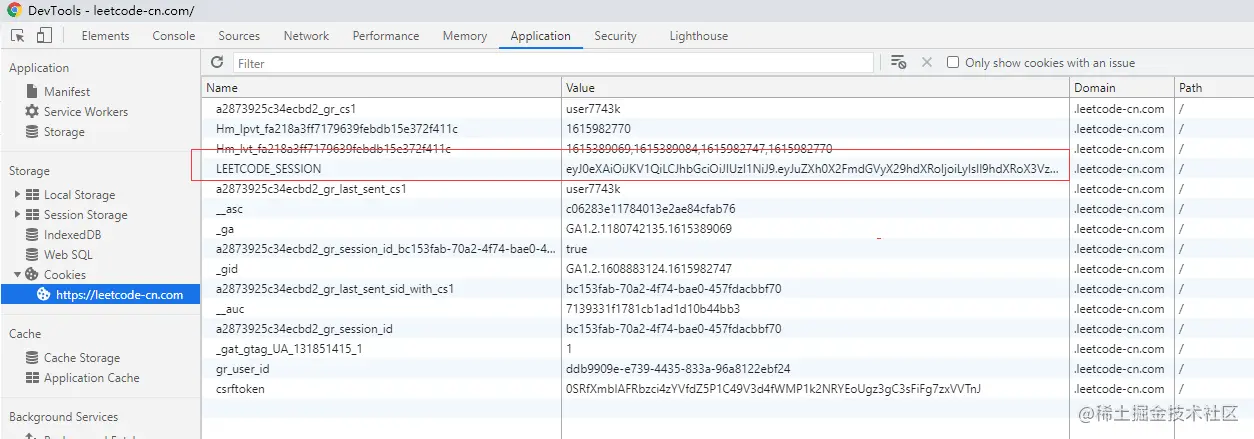Click the cookie Filter input field
The width and height of the screenshot is (1254, 439).
tap(553, 63)
